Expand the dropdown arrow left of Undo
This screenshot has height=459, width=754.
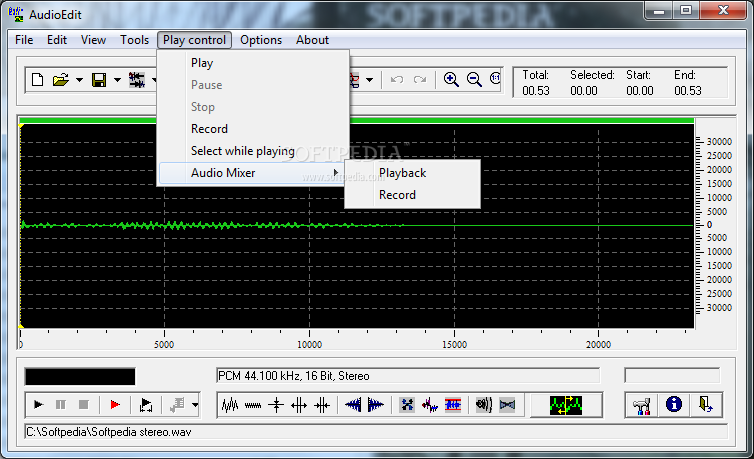pyautogui.click(x=369, y=80)
